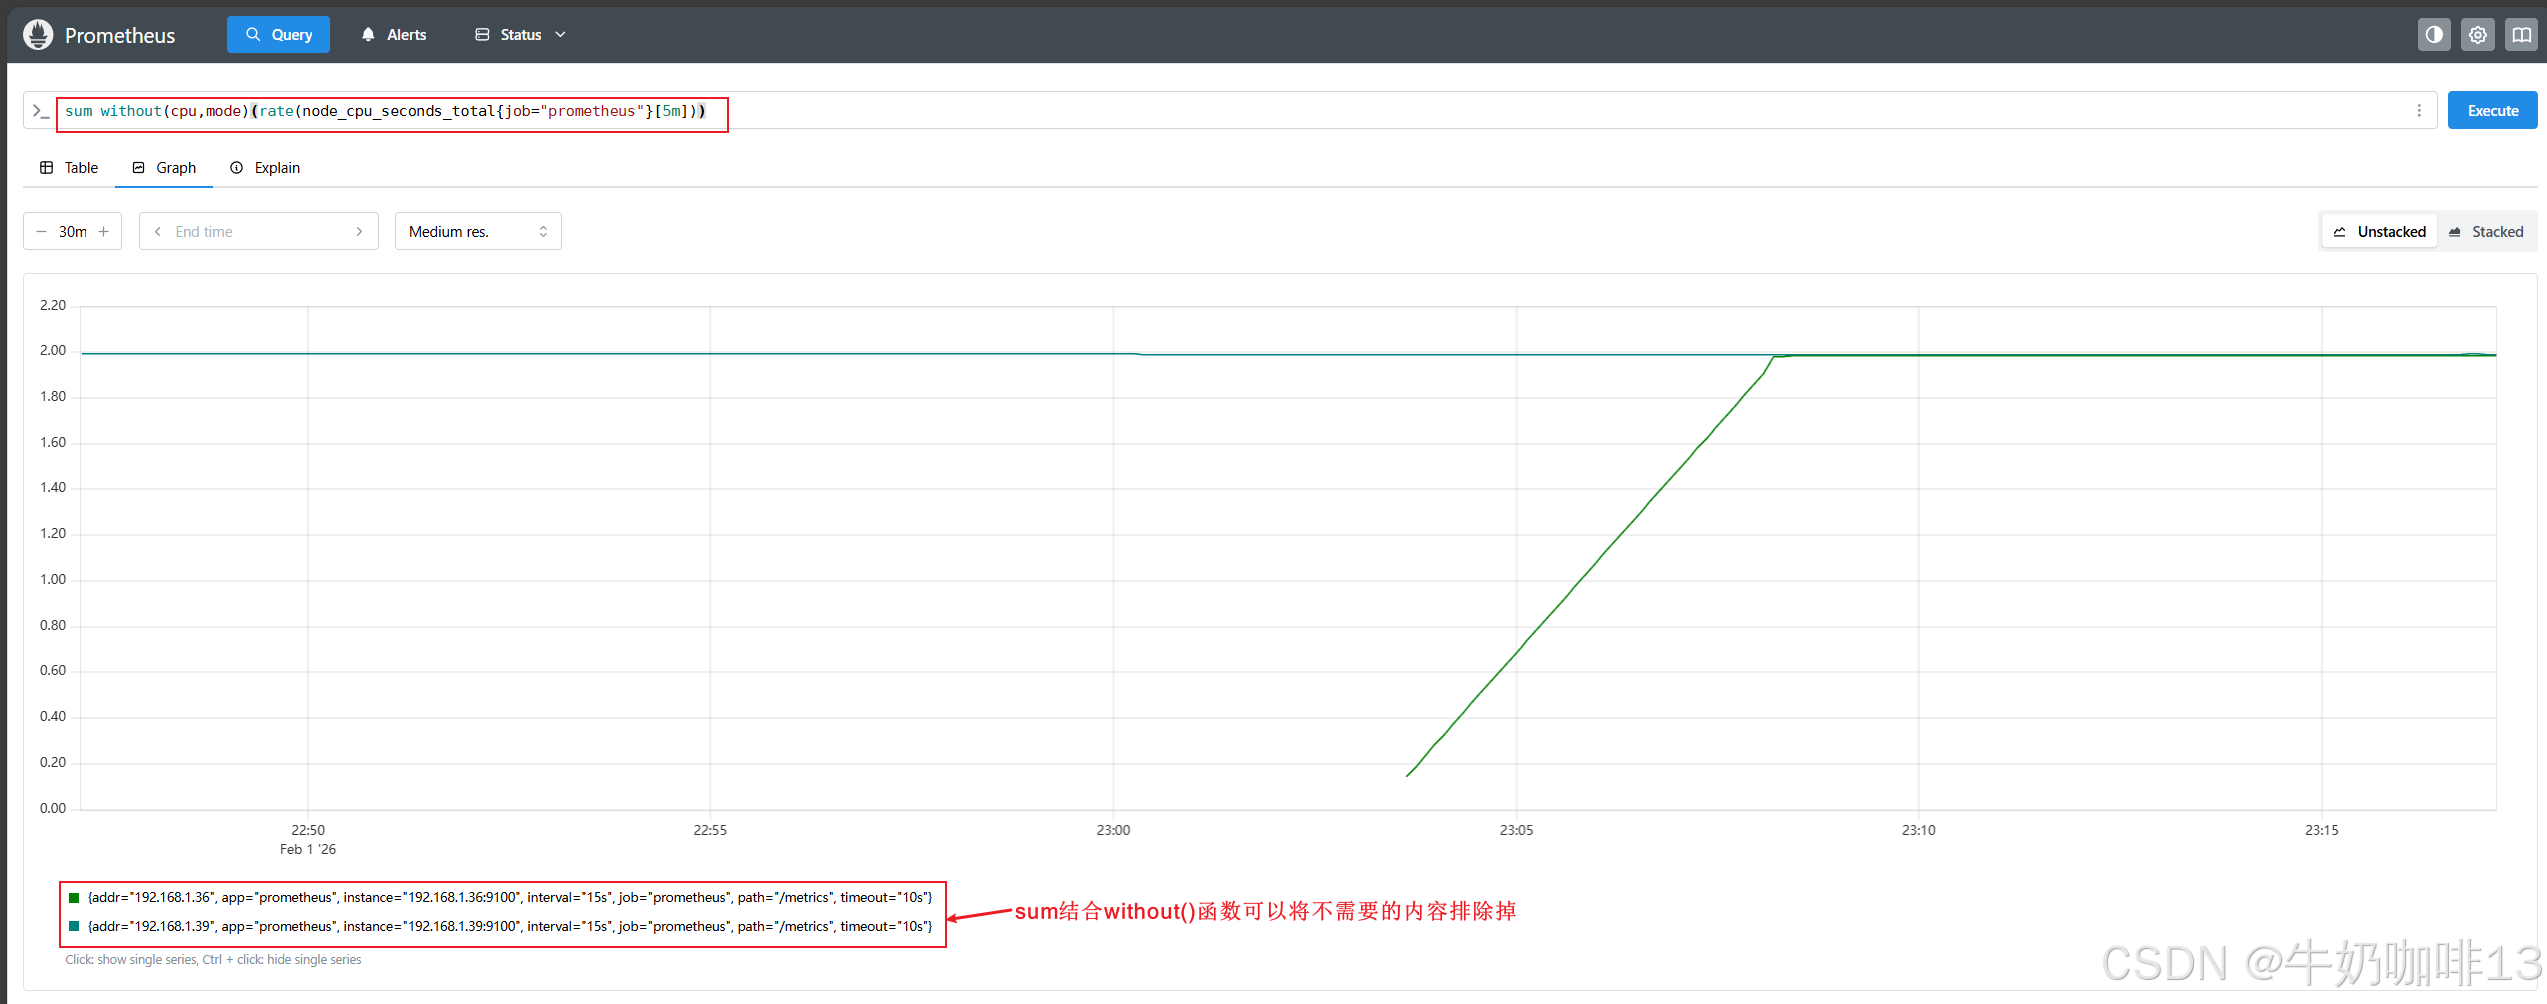Click the teal swatch for 192.168.1.39 series
This screenshot has height=1004, width=2547.
point(74,927)
